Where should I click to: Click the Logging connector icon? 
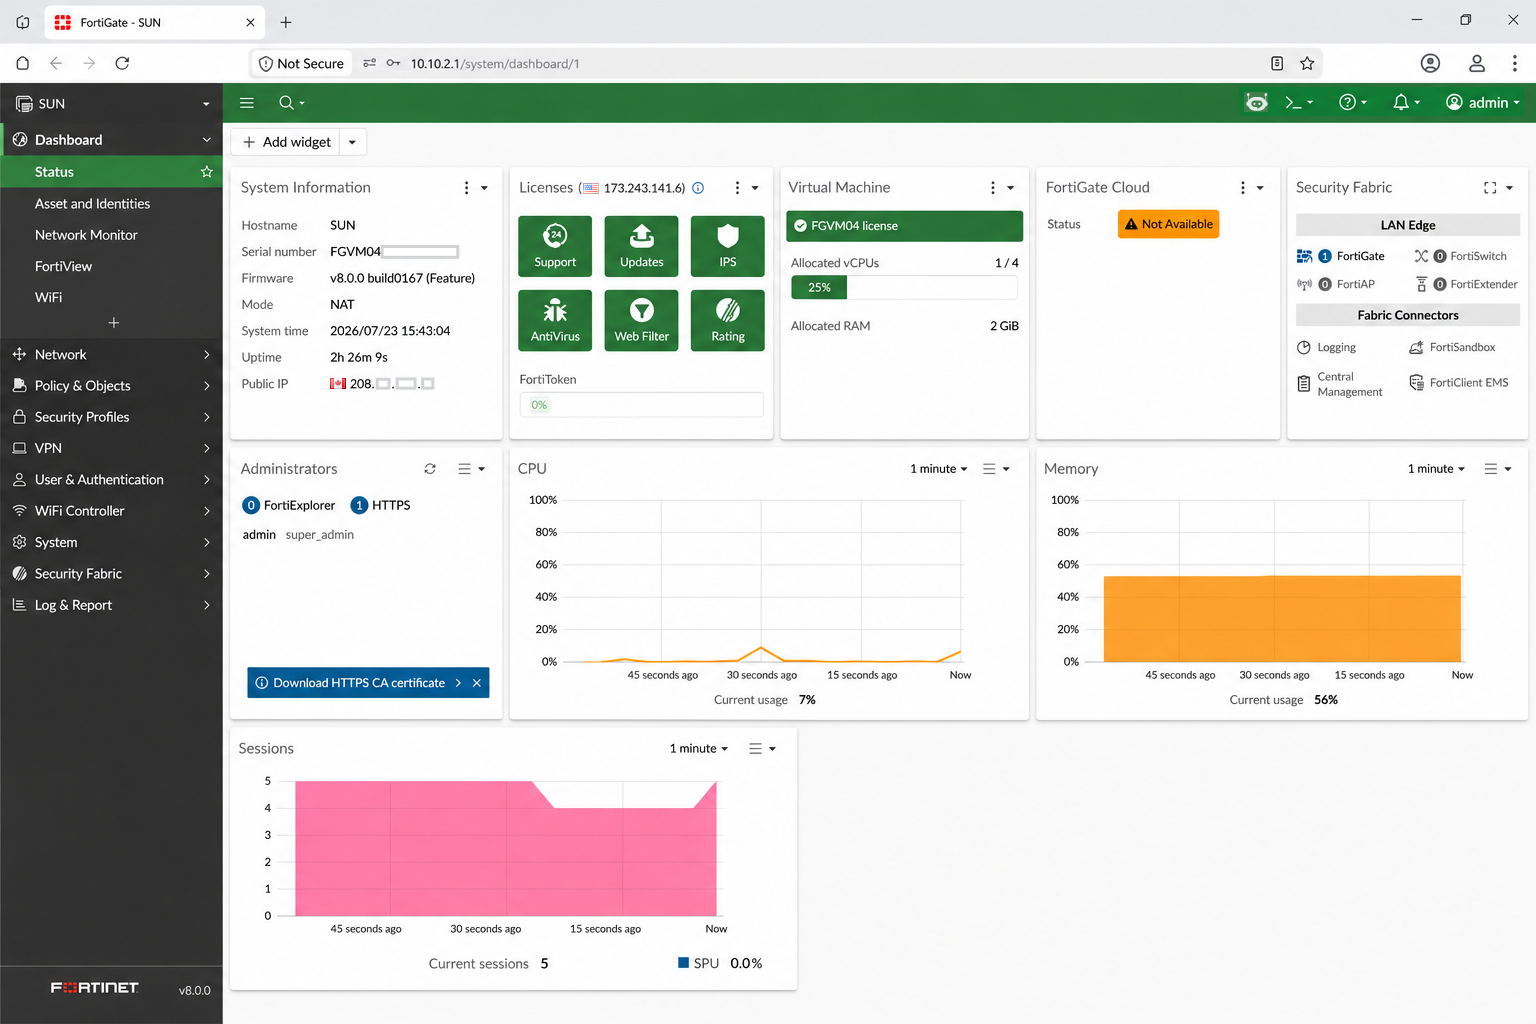tap(1304, 348)
